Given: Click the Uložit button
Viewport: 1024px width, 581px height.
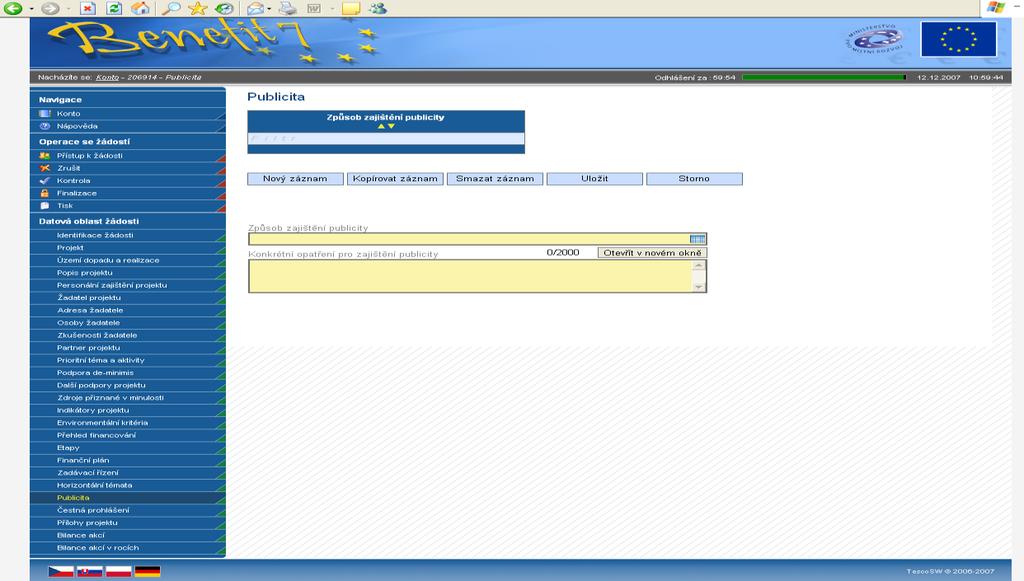Looking at the screenshot, I should pyautogui.click(x=594, y=179).
